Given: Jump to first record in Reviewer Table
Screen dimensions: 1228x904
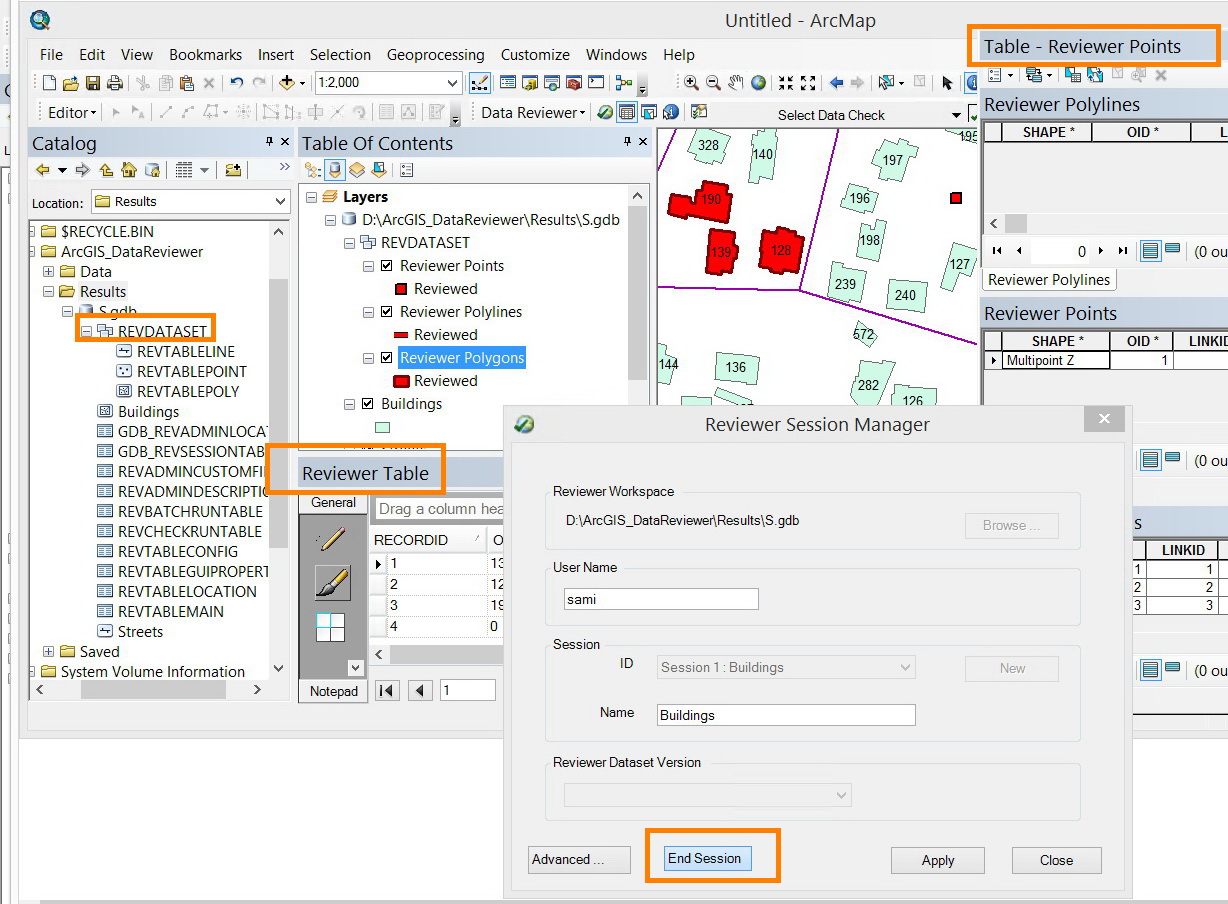Looking at the screenshot, I should point(387,690).
